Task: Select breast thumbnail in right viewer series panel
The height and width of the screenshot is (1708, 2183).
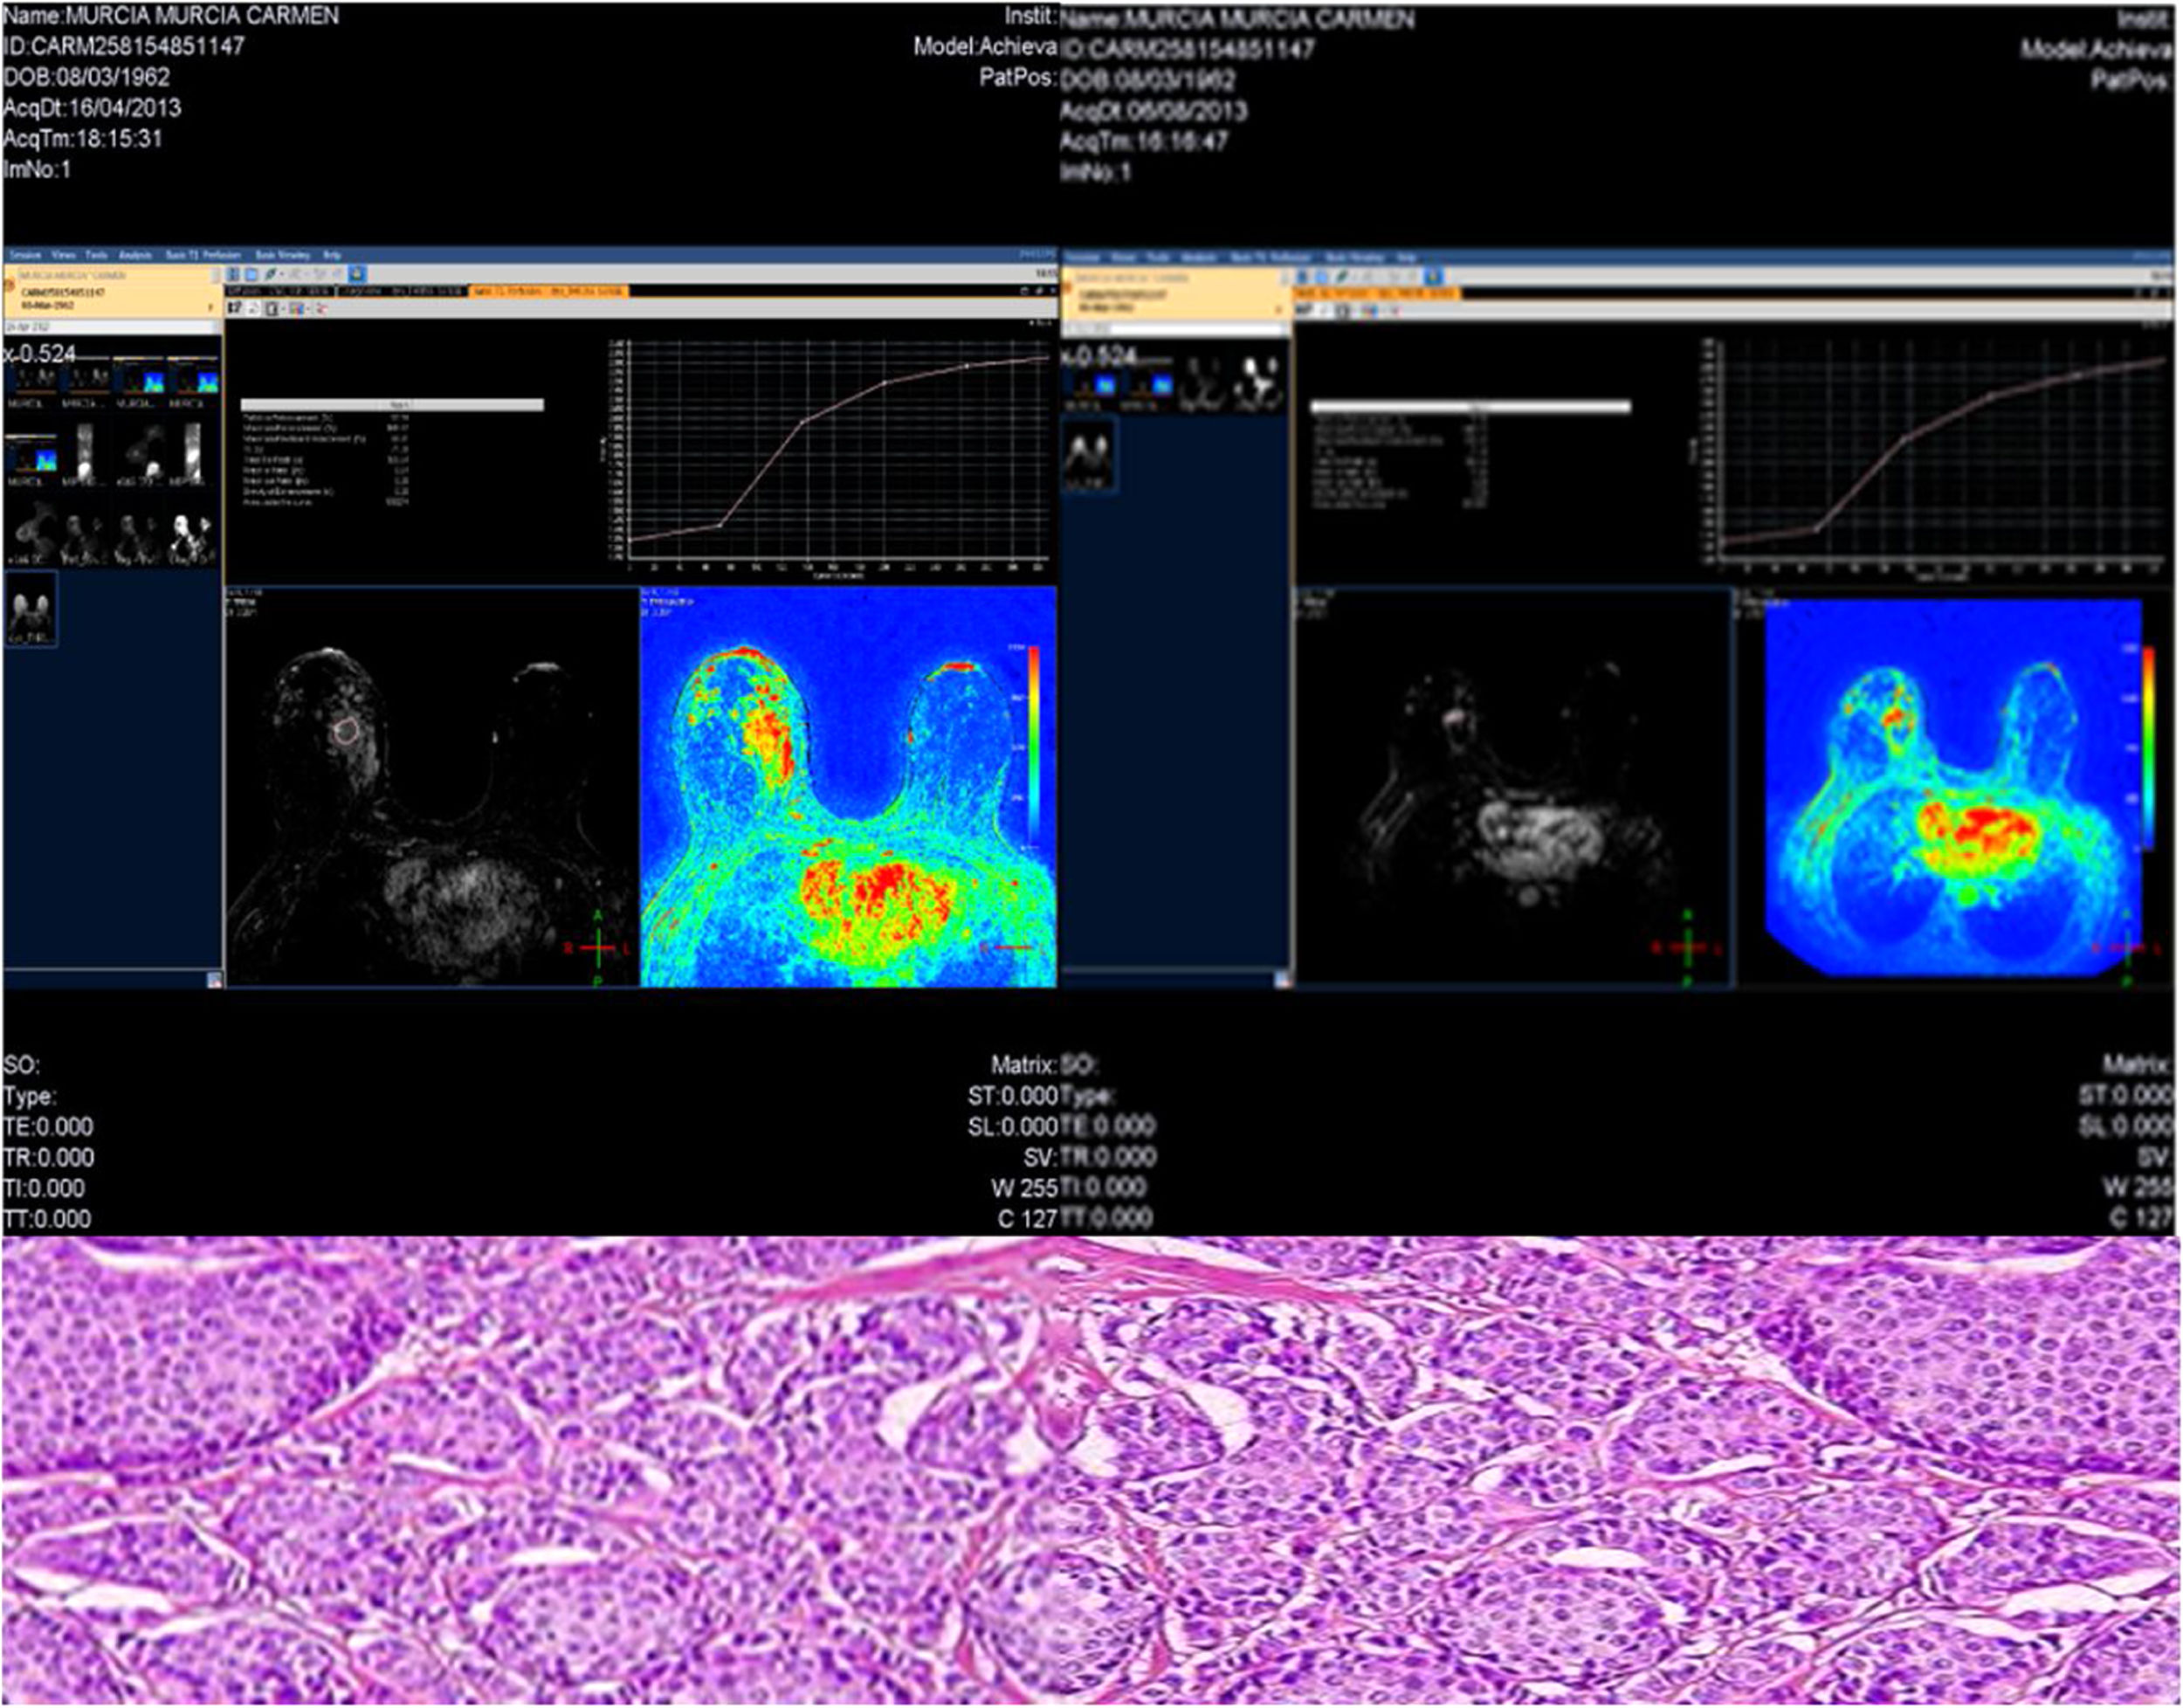Action: 1089,456
